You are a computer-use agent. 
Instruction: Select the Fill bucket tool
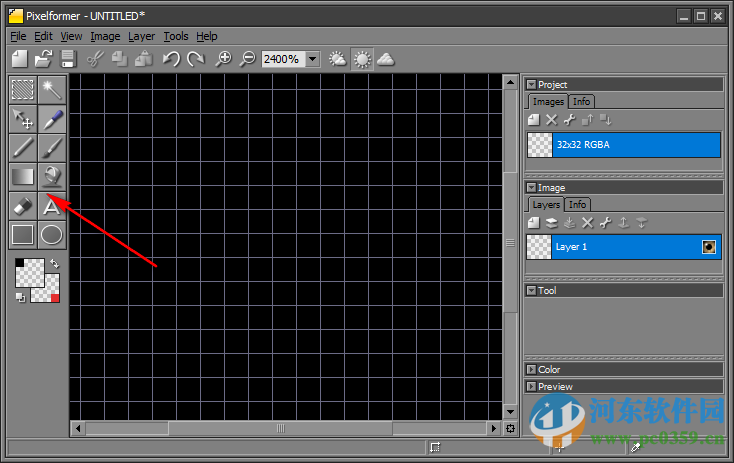coord(51,176)
